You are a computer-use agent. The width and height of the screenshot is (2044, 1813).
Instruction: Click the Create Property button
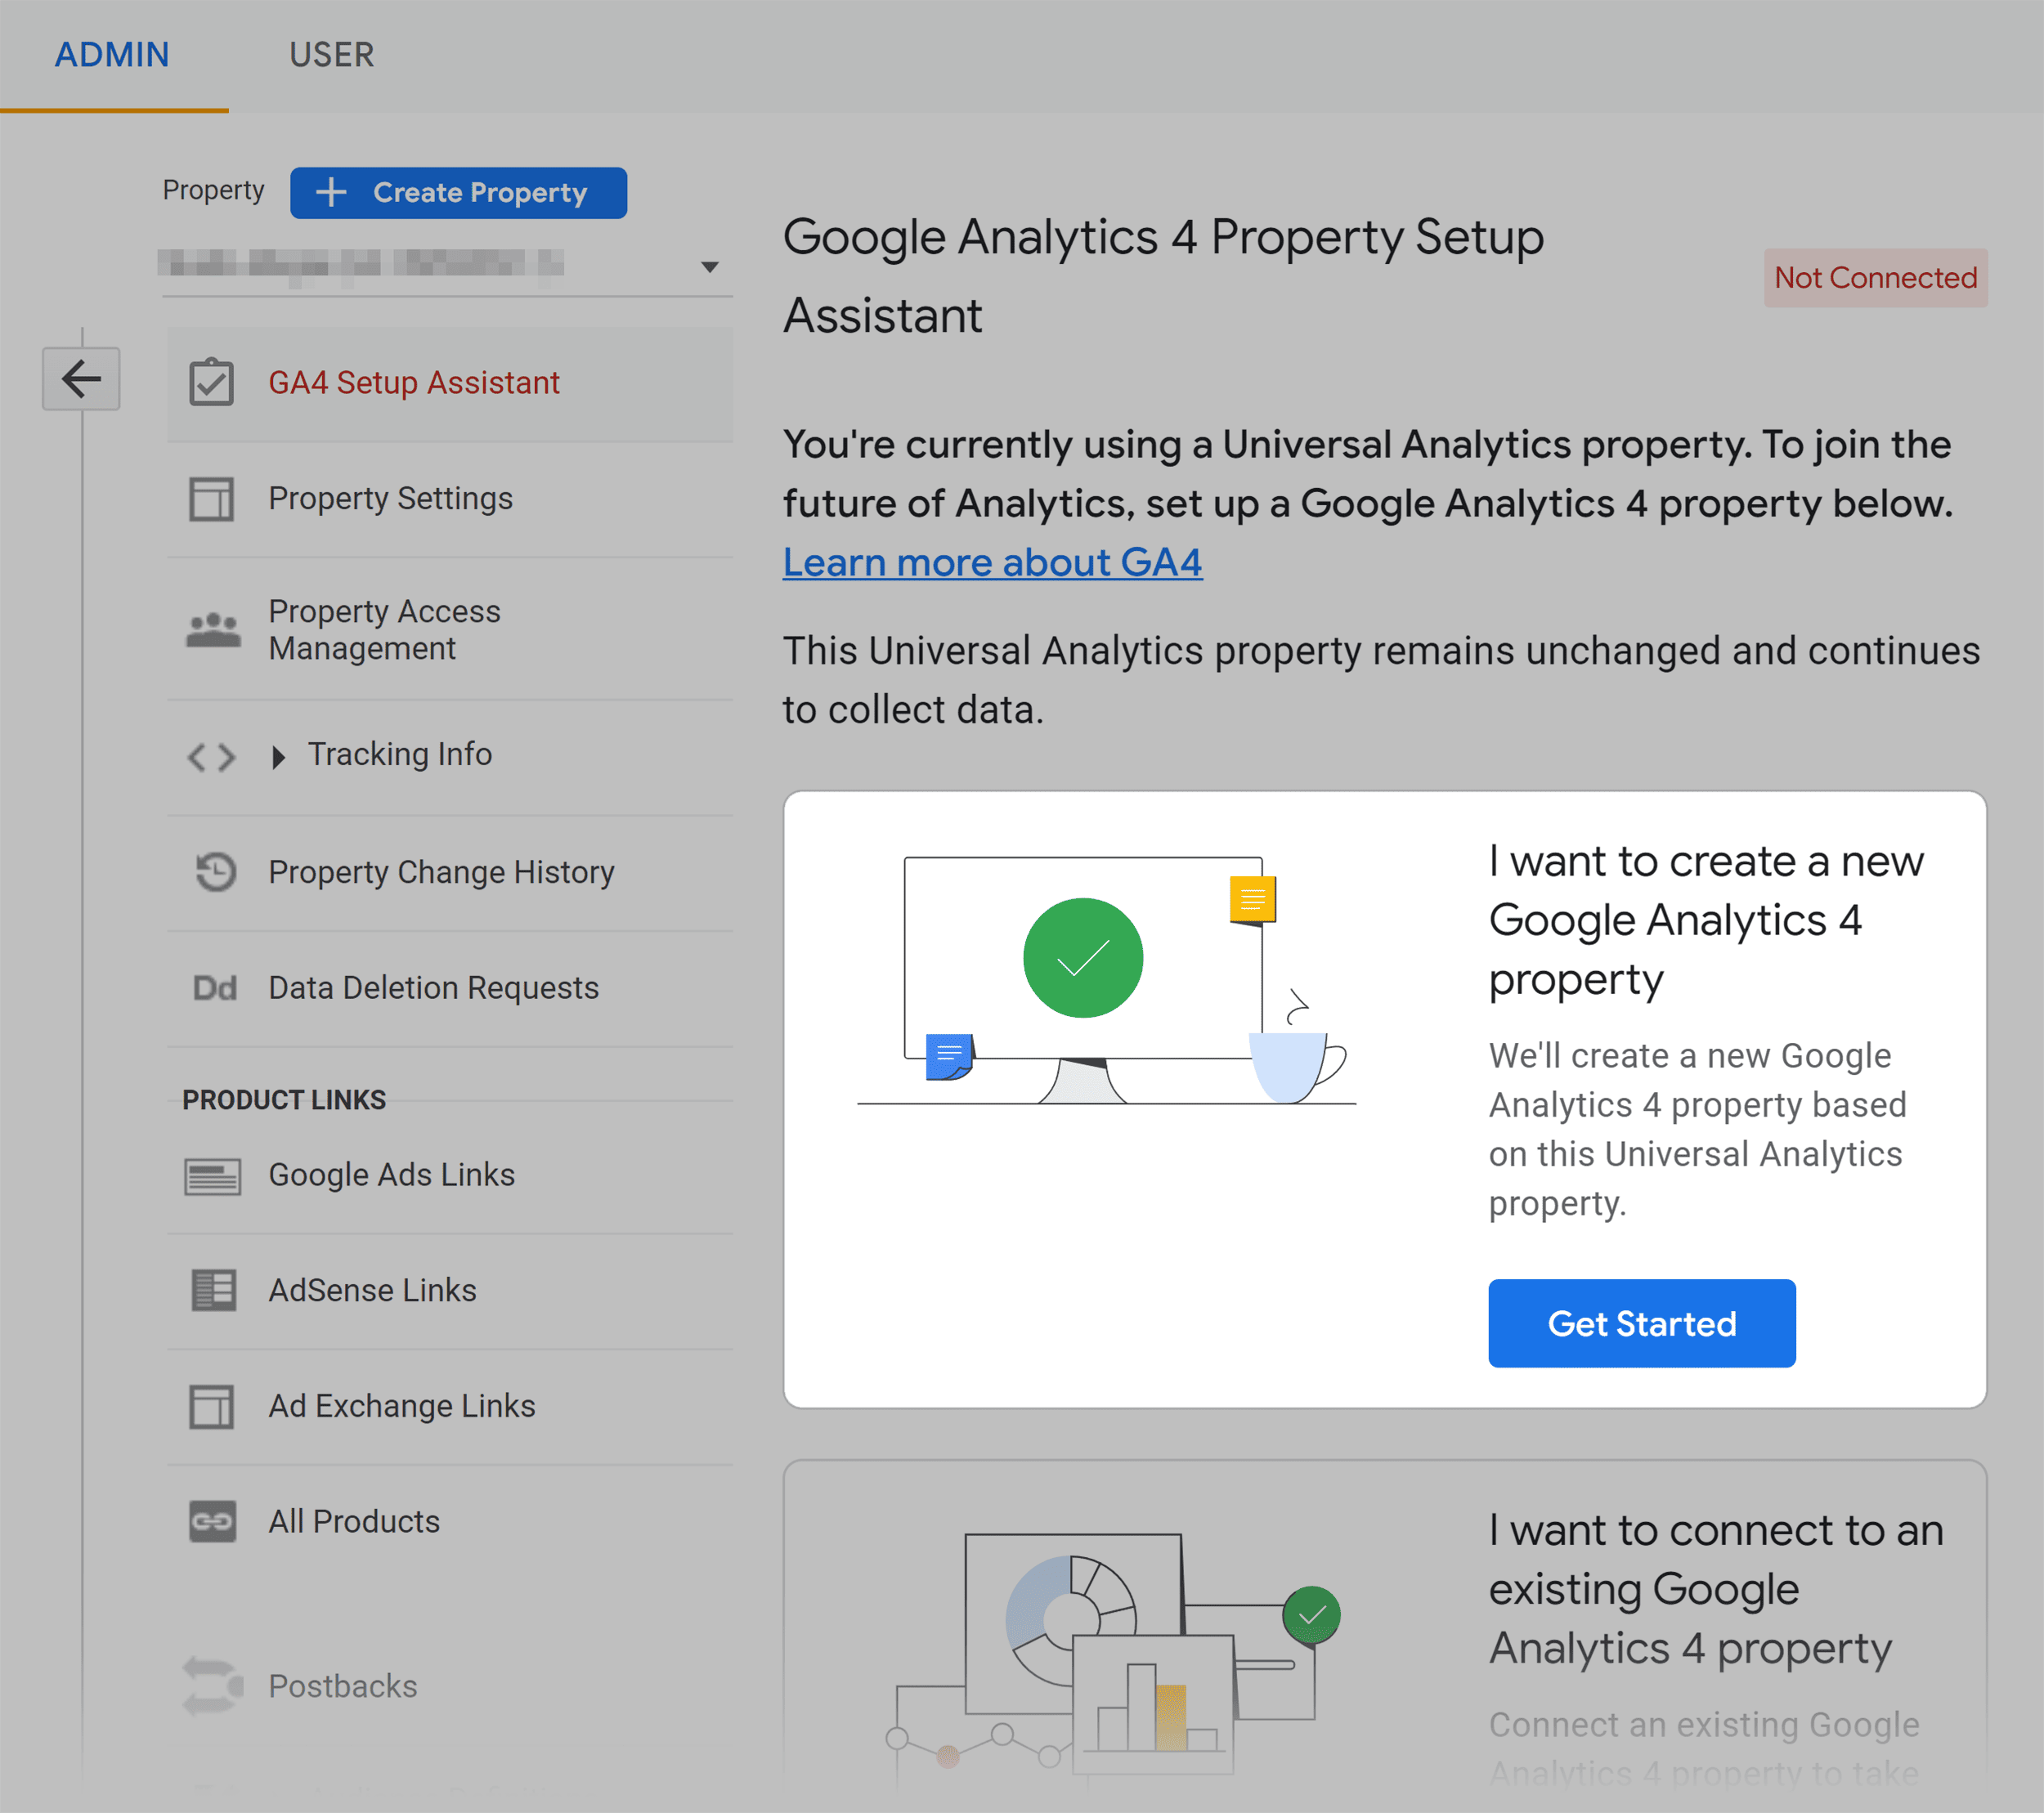coord(458,192)
